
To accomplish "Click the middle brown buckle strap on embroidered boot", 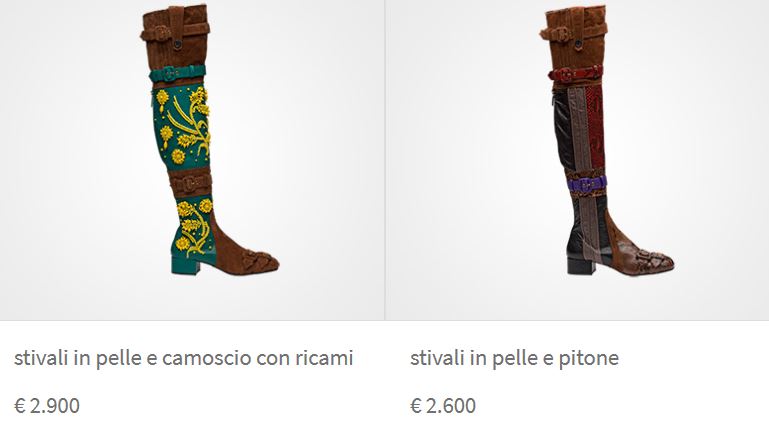I will click(190, 183).
